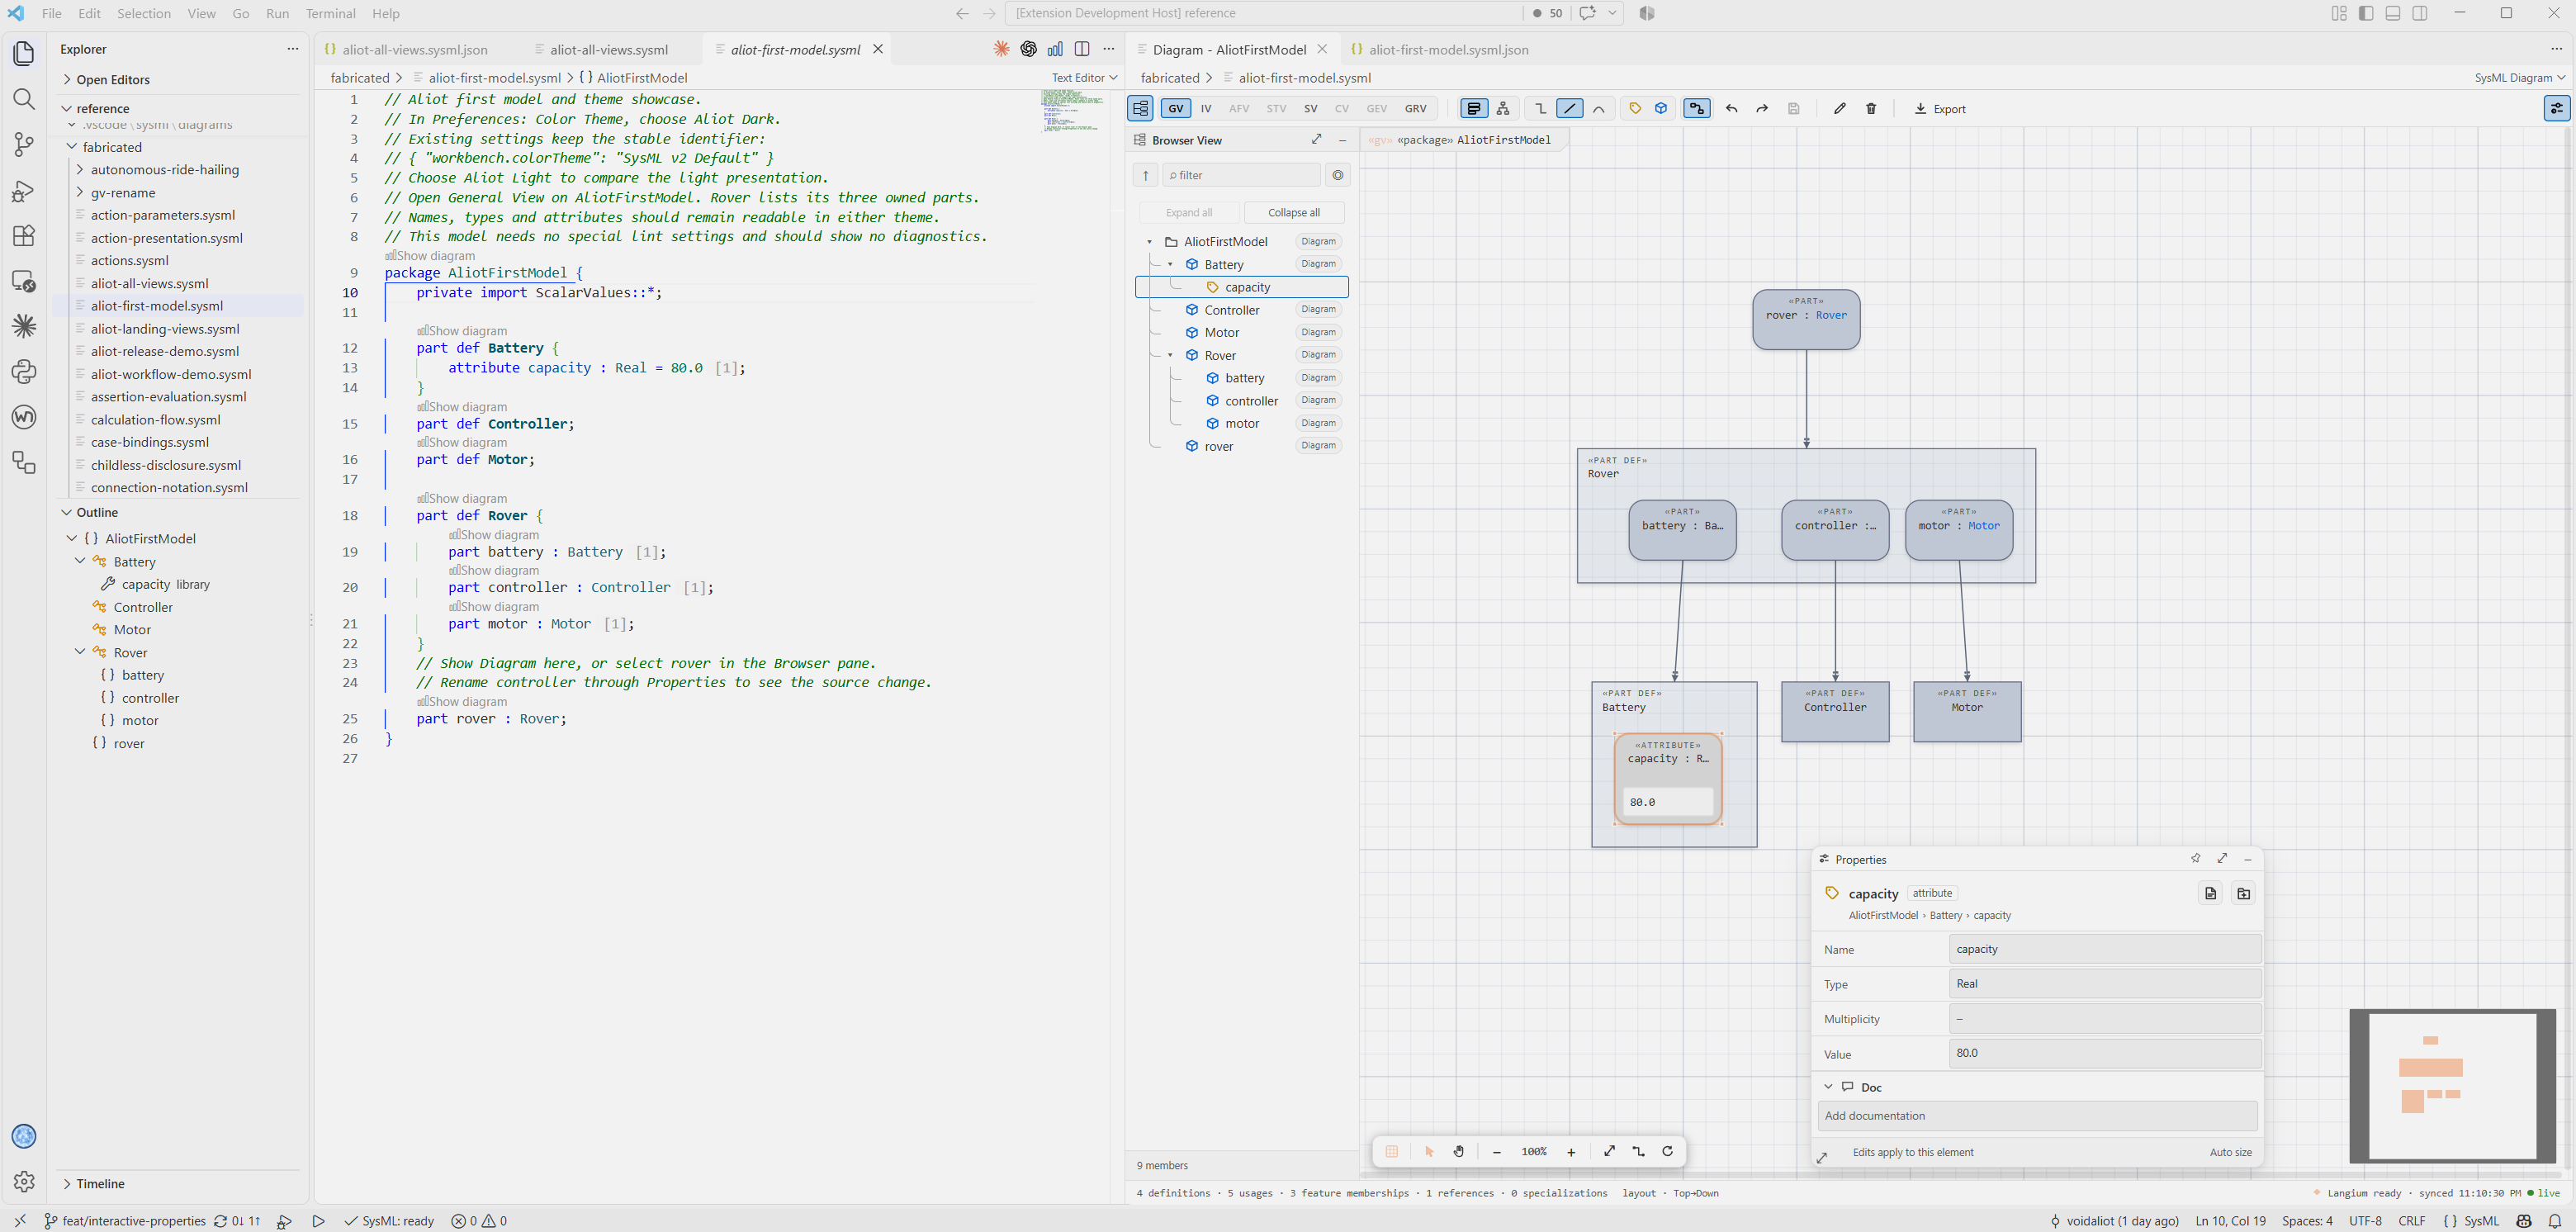Click the fit-to-screen diagonal arrows icon

(1609, 1152)
